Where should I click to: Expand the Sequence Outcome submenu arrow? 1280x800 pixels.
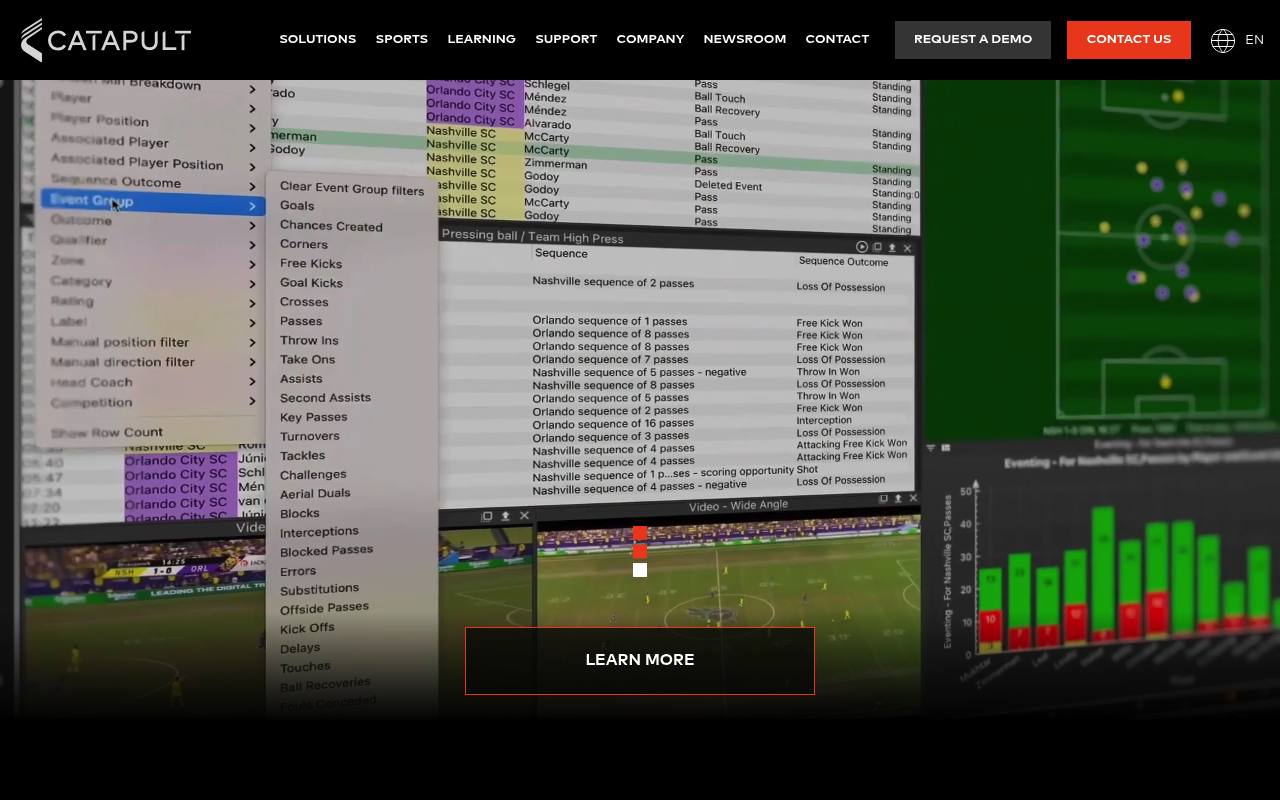click(x=252, y=186)
